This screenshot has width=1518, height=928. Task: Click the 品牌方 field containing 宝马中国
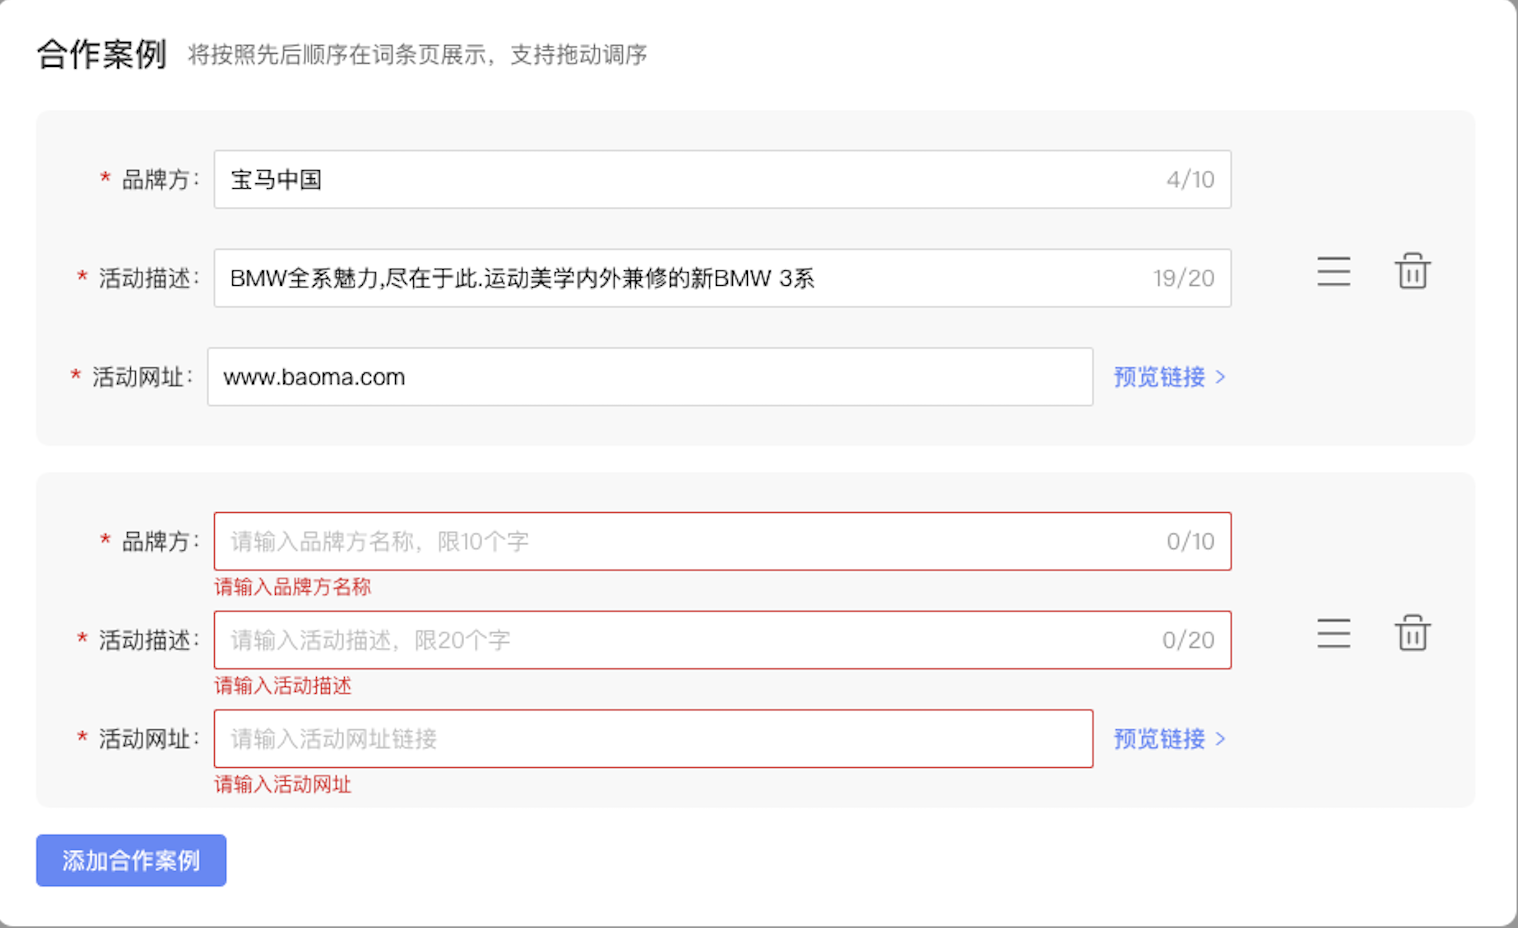(722, 180)
